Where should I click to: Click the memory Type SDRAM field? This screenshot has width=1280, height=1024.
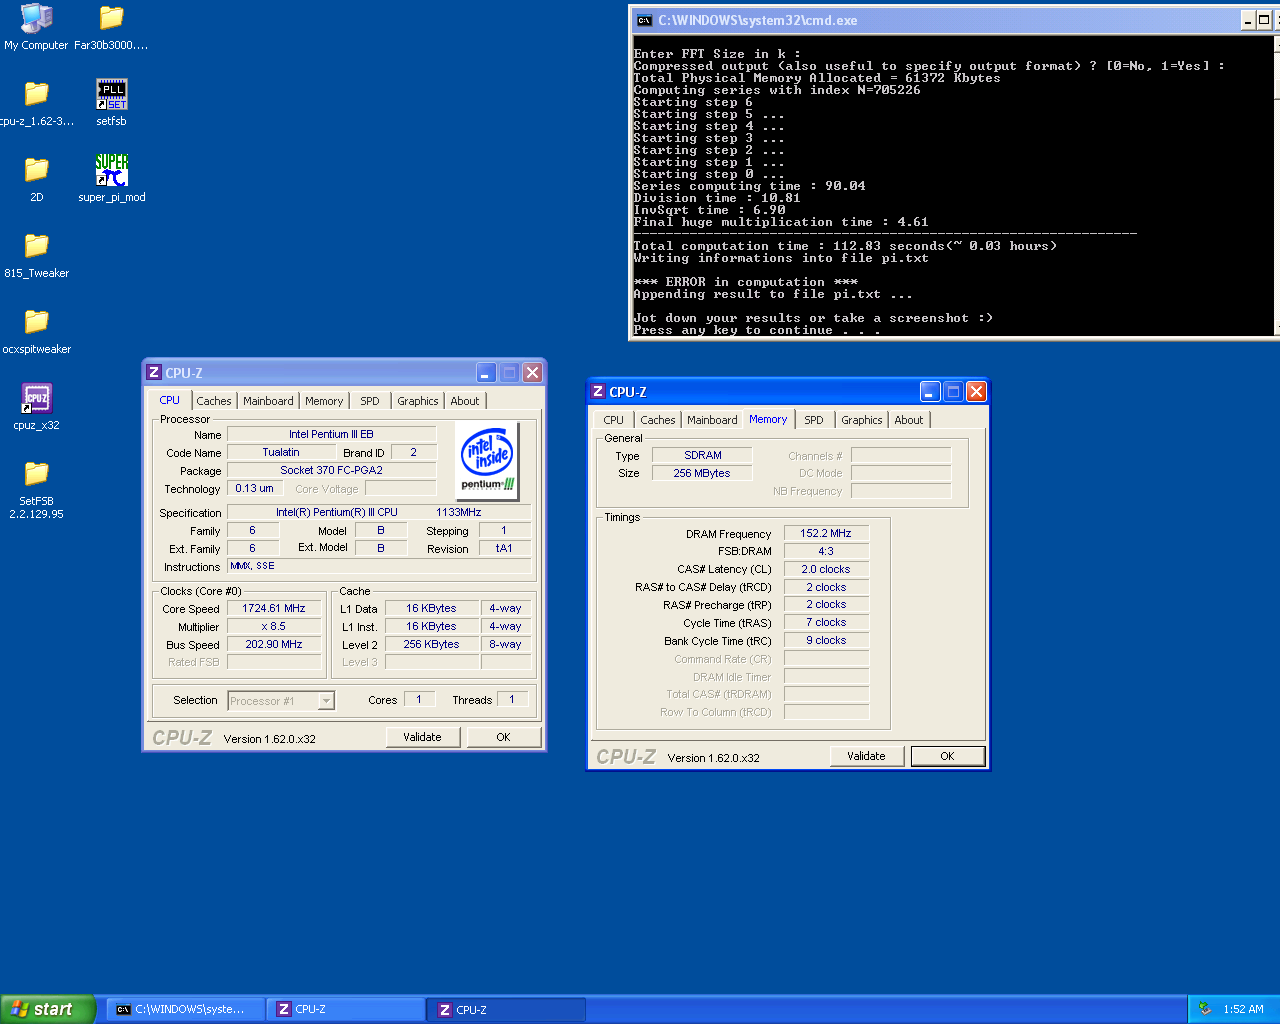point(702,455)
